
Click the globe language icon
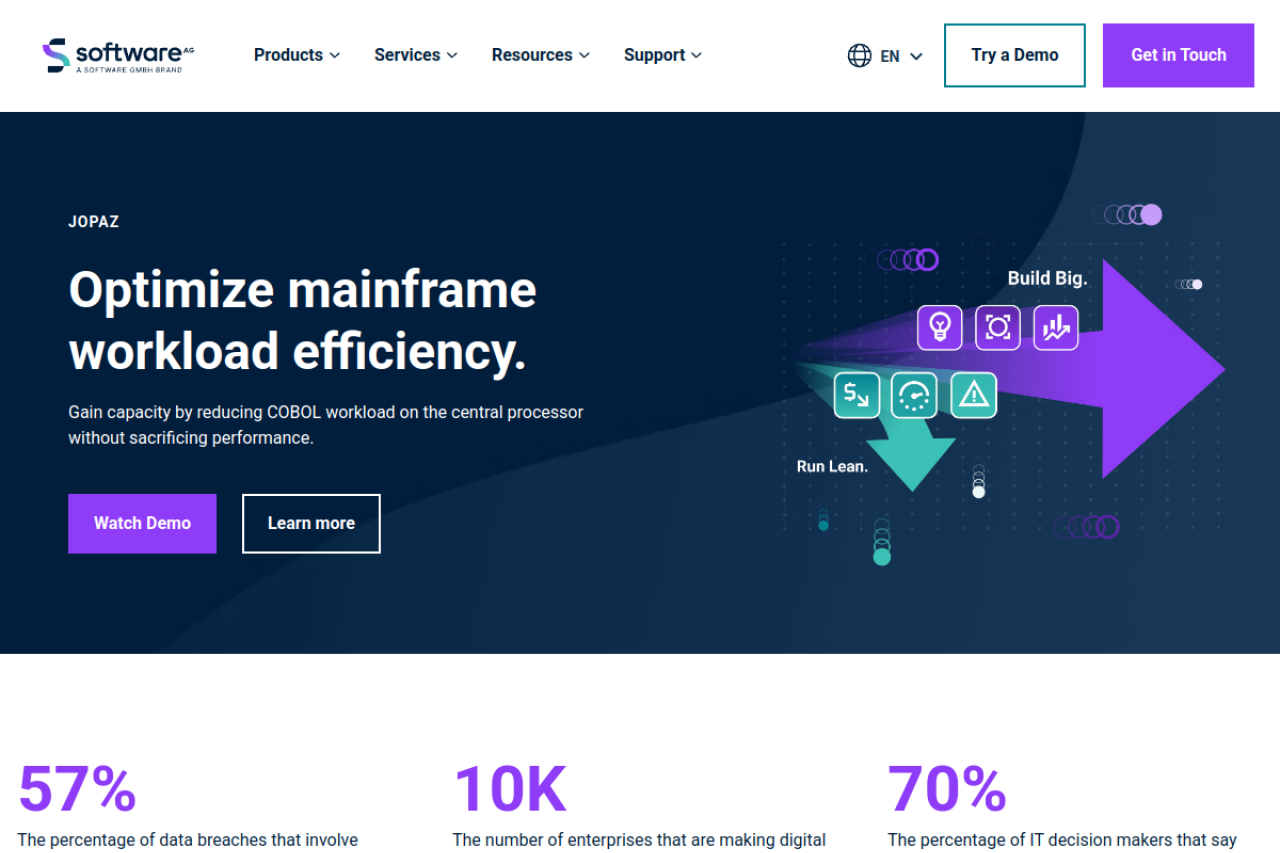(x=859, y=56)
